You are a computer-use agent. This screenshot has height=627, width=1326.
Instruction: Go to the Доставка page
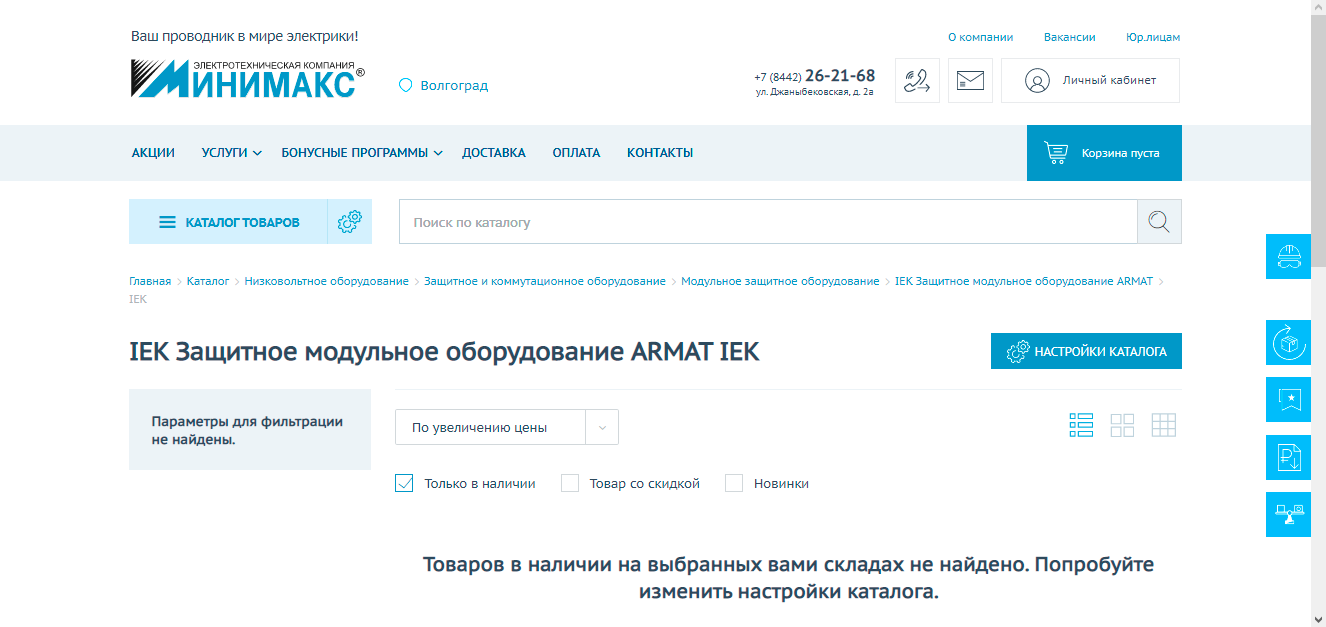494,153
